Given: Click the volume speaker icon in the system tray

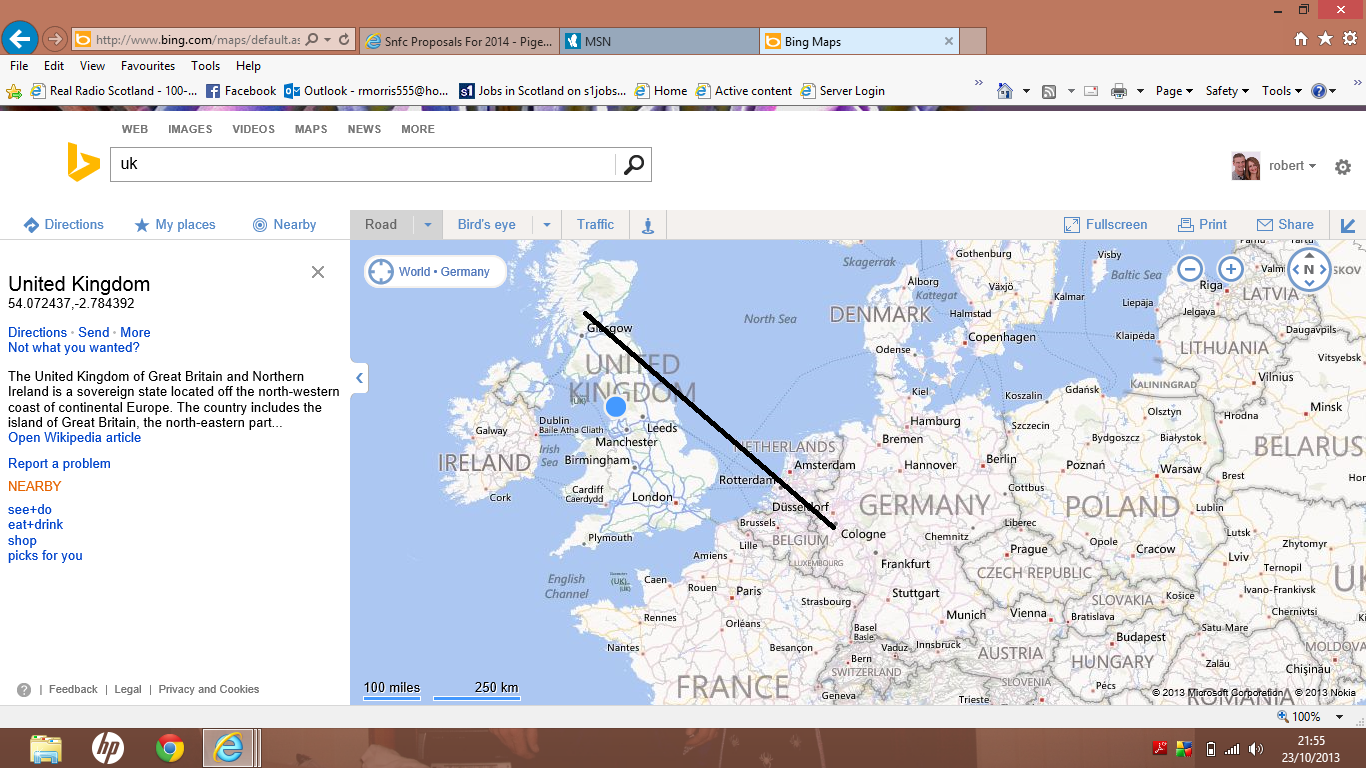Looking at the screenshot, I should pyautogui.click(x=1256, y=749).
